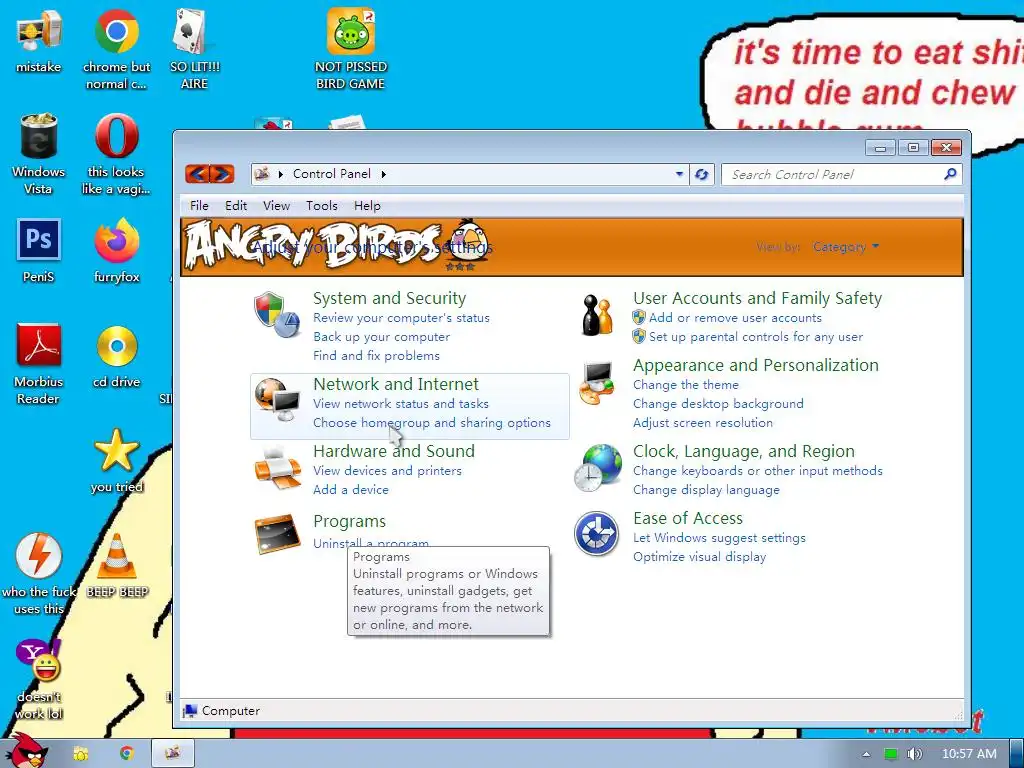Open the Edit menu

pyautogui.click(x=236, y=206)
